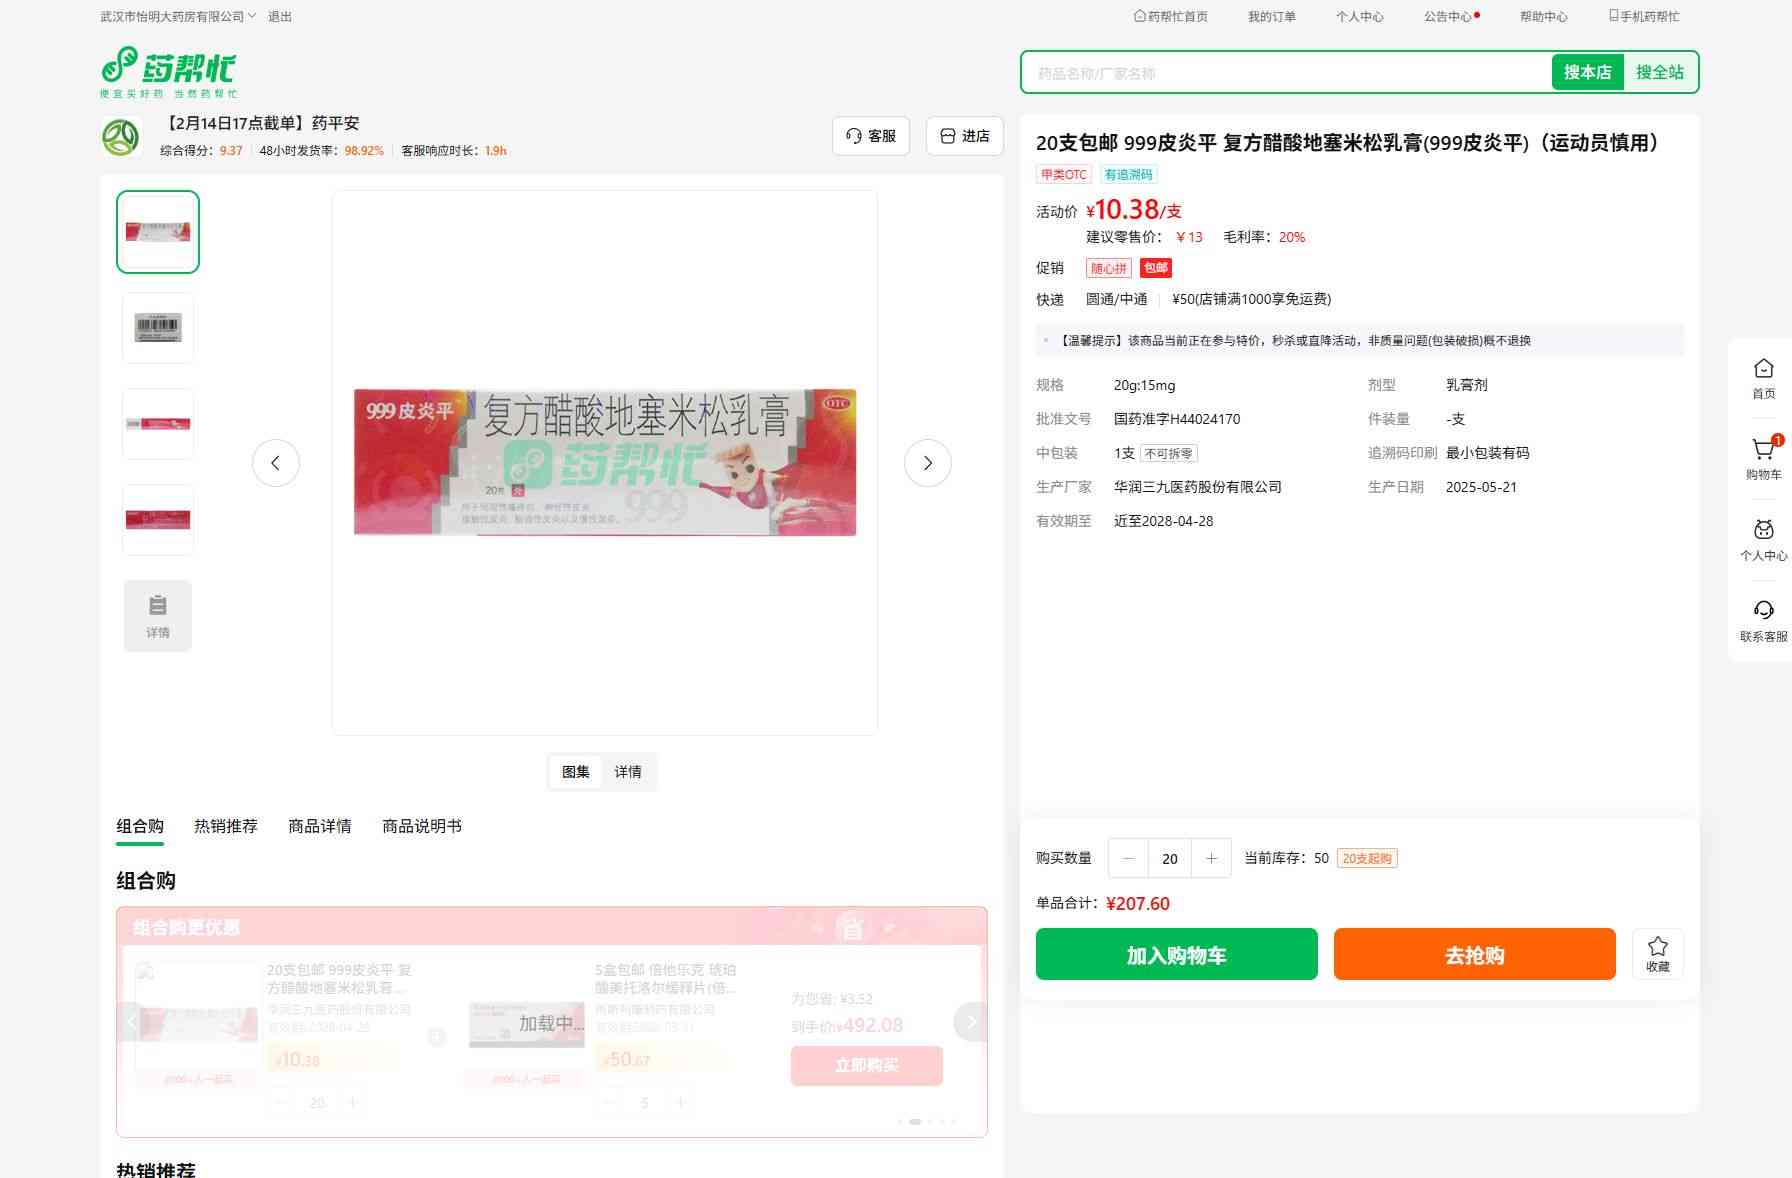Click the 加入购物车 green button
Image resolution: width=1792 pixels, height=1178 pixels.
tap(1176, 954)
